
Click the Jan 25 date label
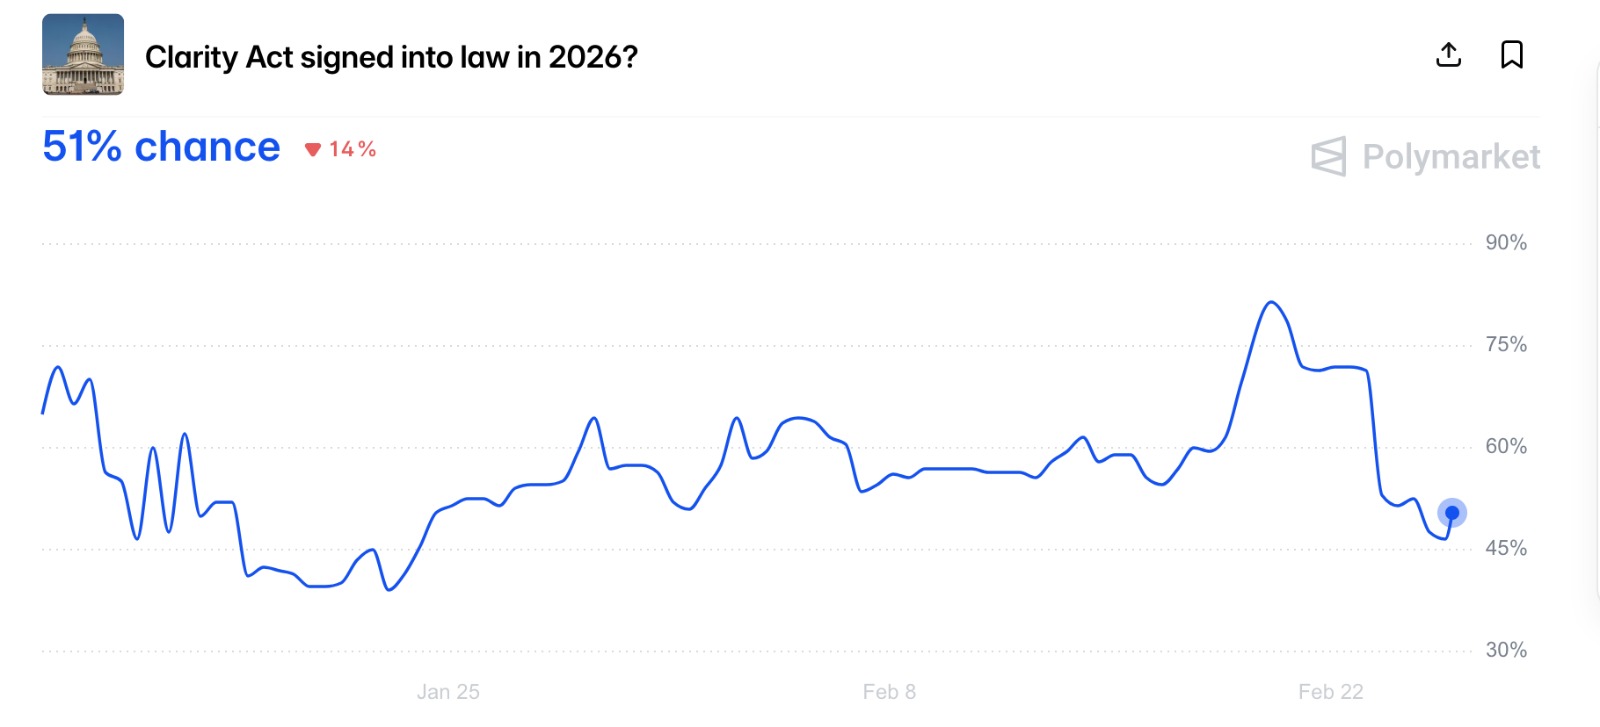coord(448,691)
